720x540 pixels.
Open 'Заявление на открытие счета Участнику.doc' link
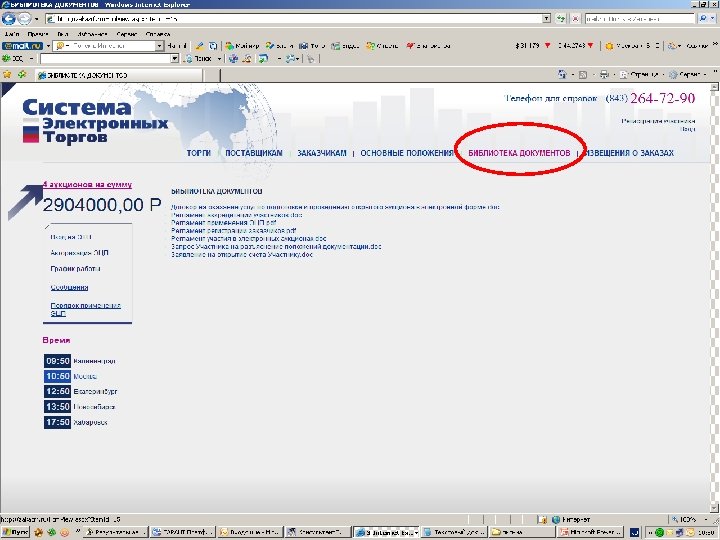[x=242, y=254]
